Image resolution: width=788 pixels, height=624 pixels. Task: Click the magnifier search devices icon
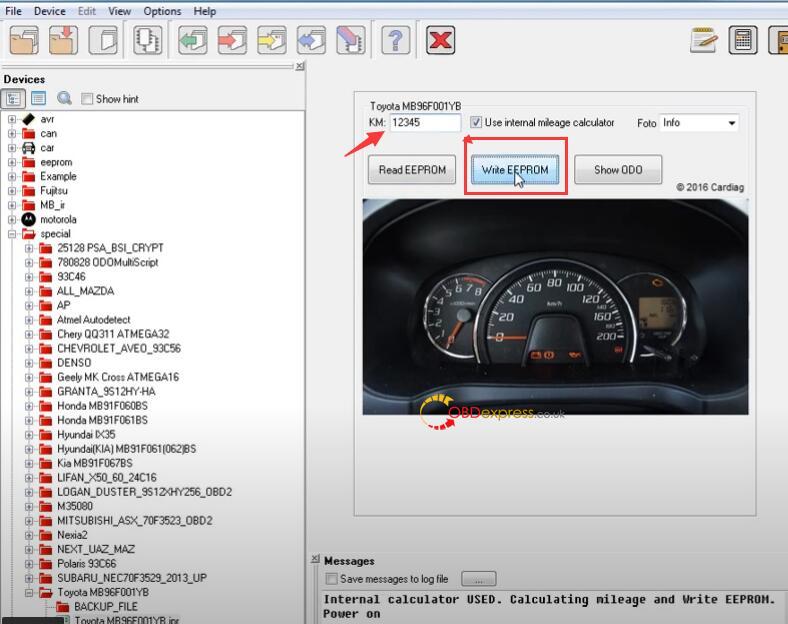(64, 98)
